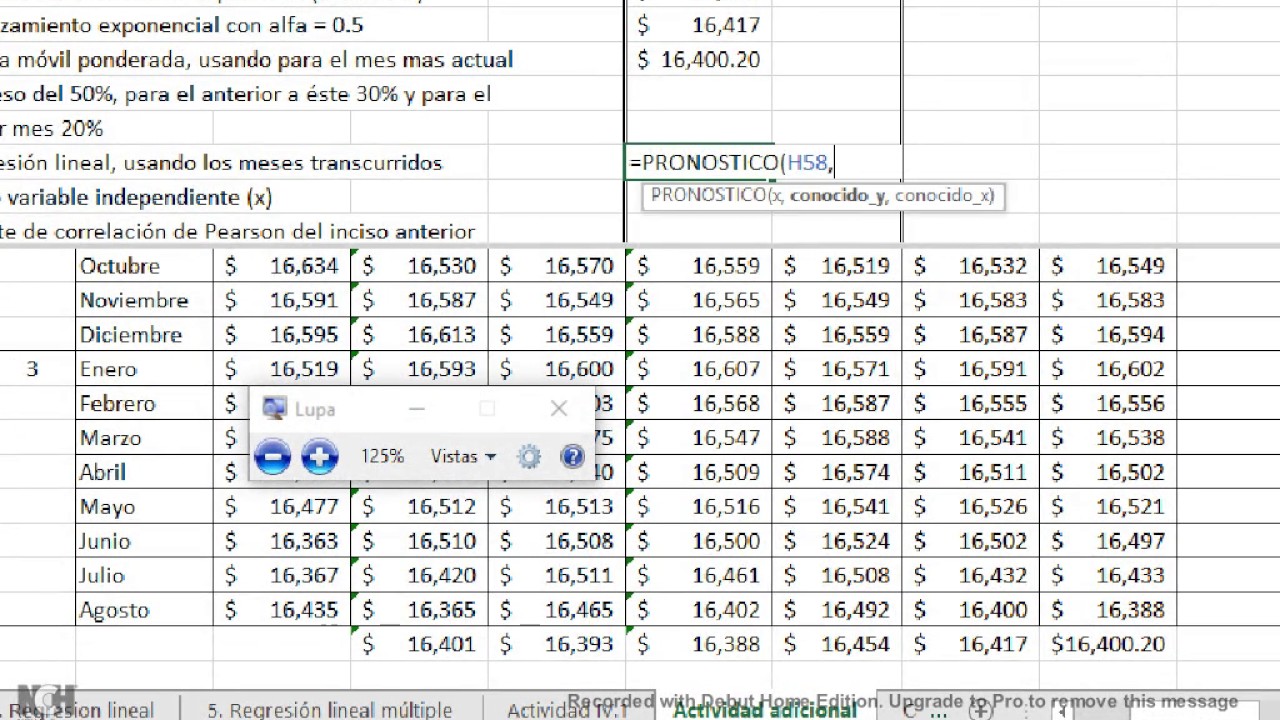Close the Lupa window
Viewport: 1280px width, 720px height.
click(558, 408)
